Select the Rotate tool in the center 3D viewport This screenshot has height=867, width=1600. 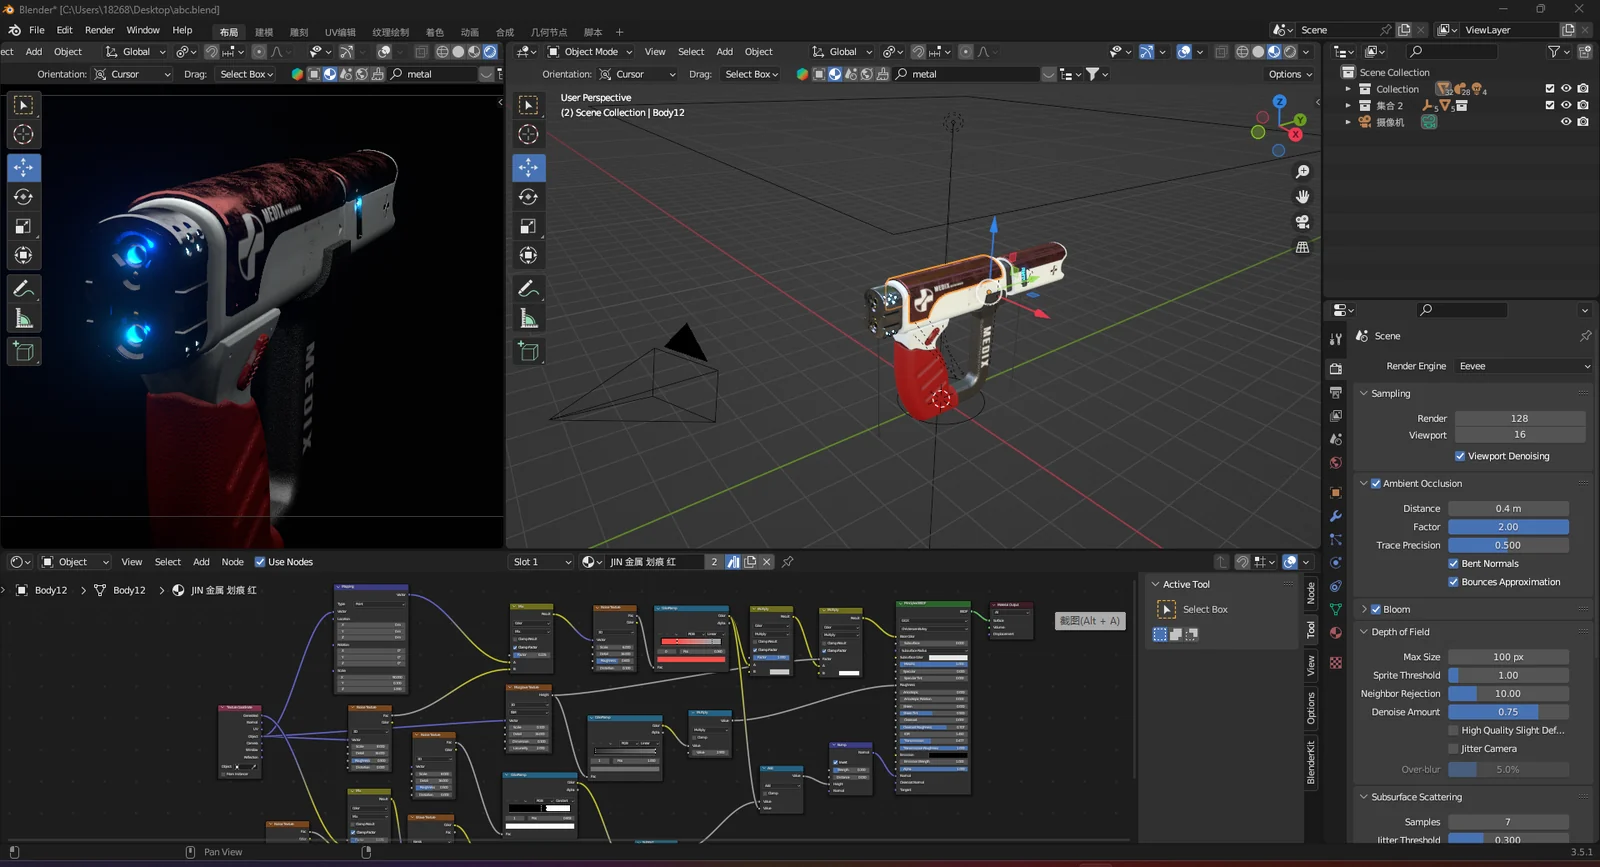(529, 197)
